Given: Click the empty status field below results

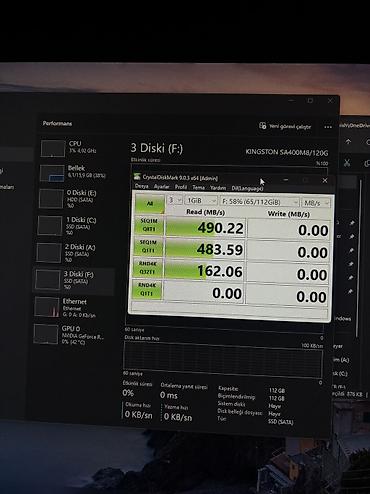Looking at the screenshot, I should point(229,310).
